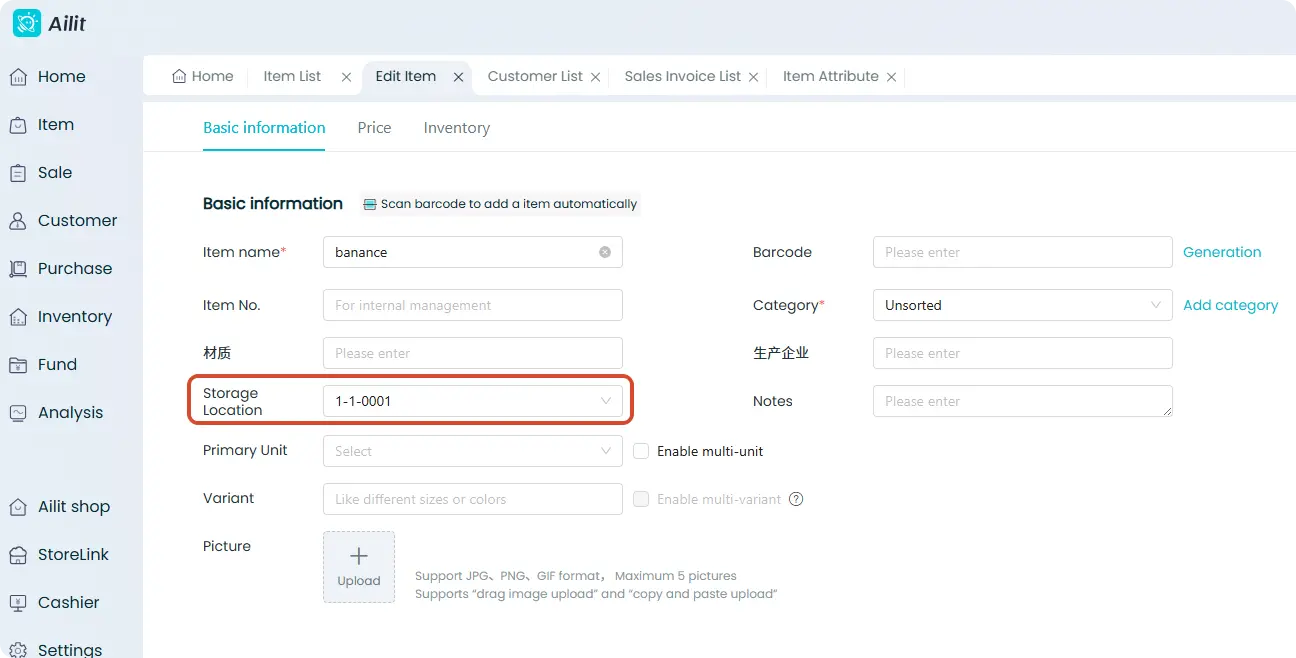Switch to the Home tab
The height and width of the screenshot is (658, 1296).
pos(203,76)
